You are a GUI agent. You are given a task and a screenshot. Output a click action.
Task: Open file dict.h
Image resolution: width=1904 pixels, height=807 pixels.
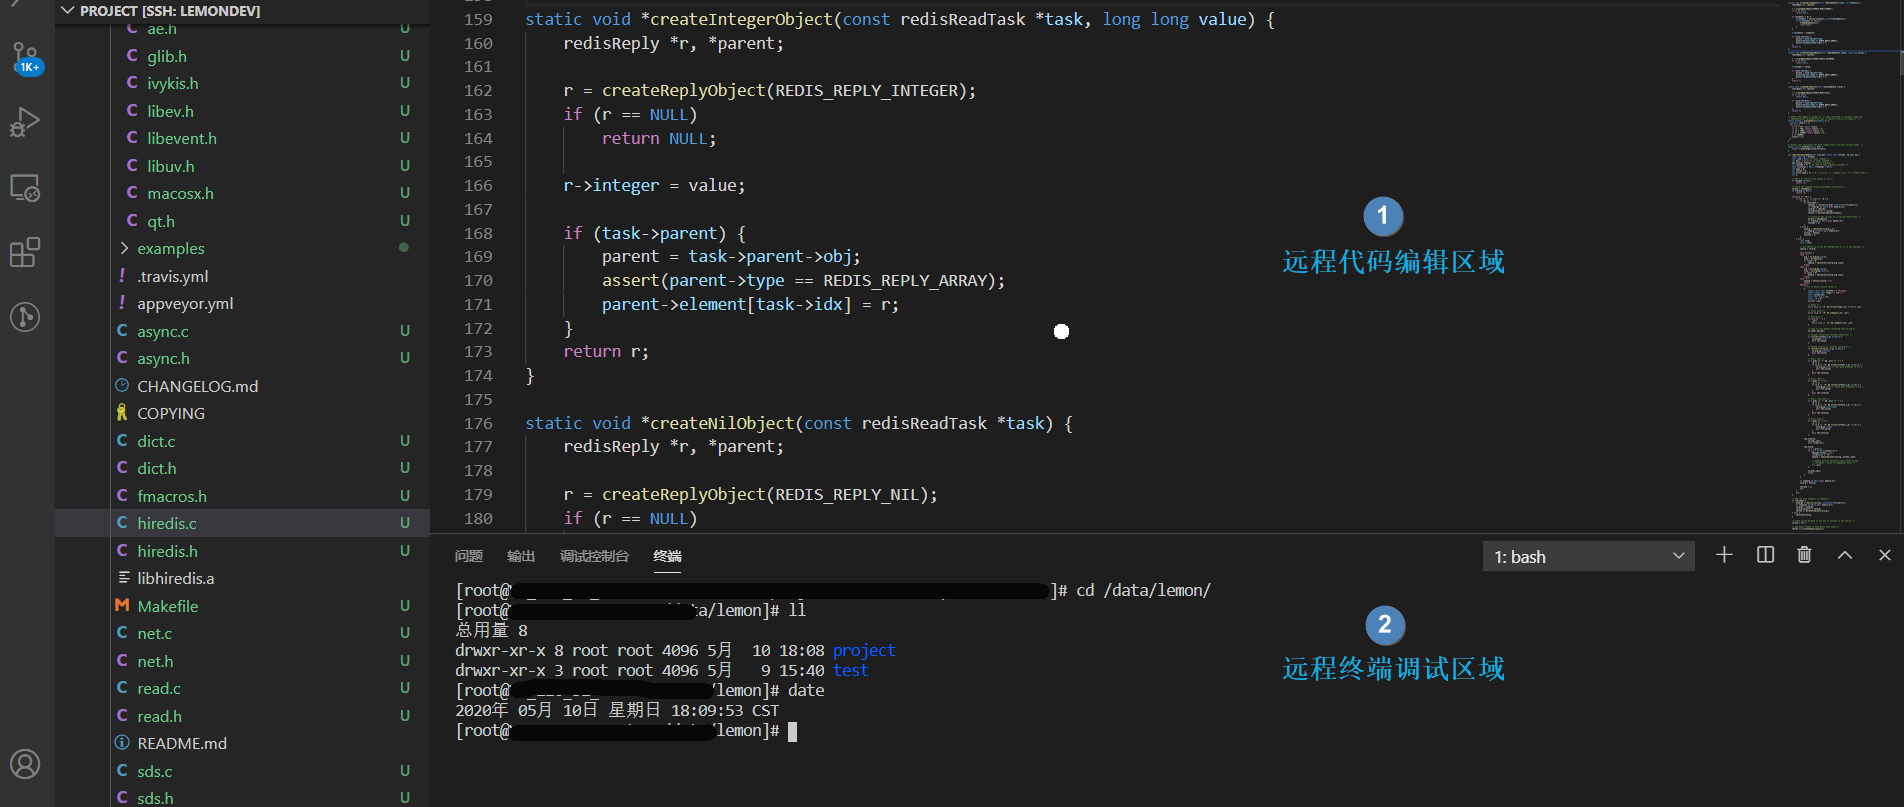157,468
